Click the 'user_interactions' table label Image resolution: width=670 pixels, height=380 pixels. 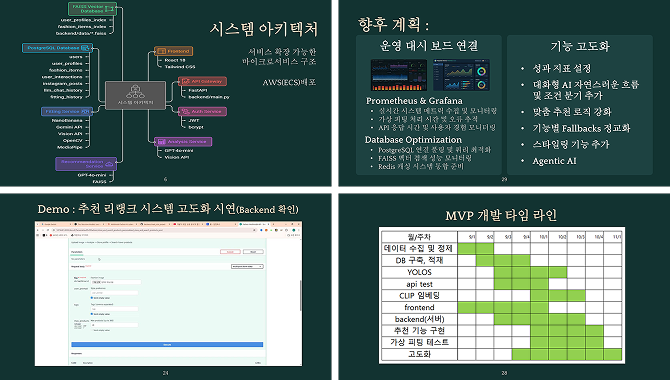coord(62,77)
